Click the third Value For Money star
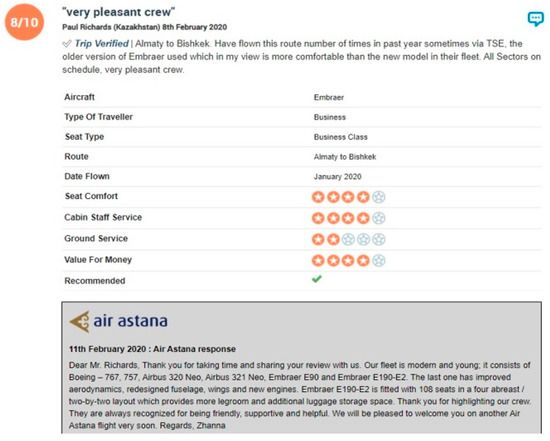 (348, 260)
